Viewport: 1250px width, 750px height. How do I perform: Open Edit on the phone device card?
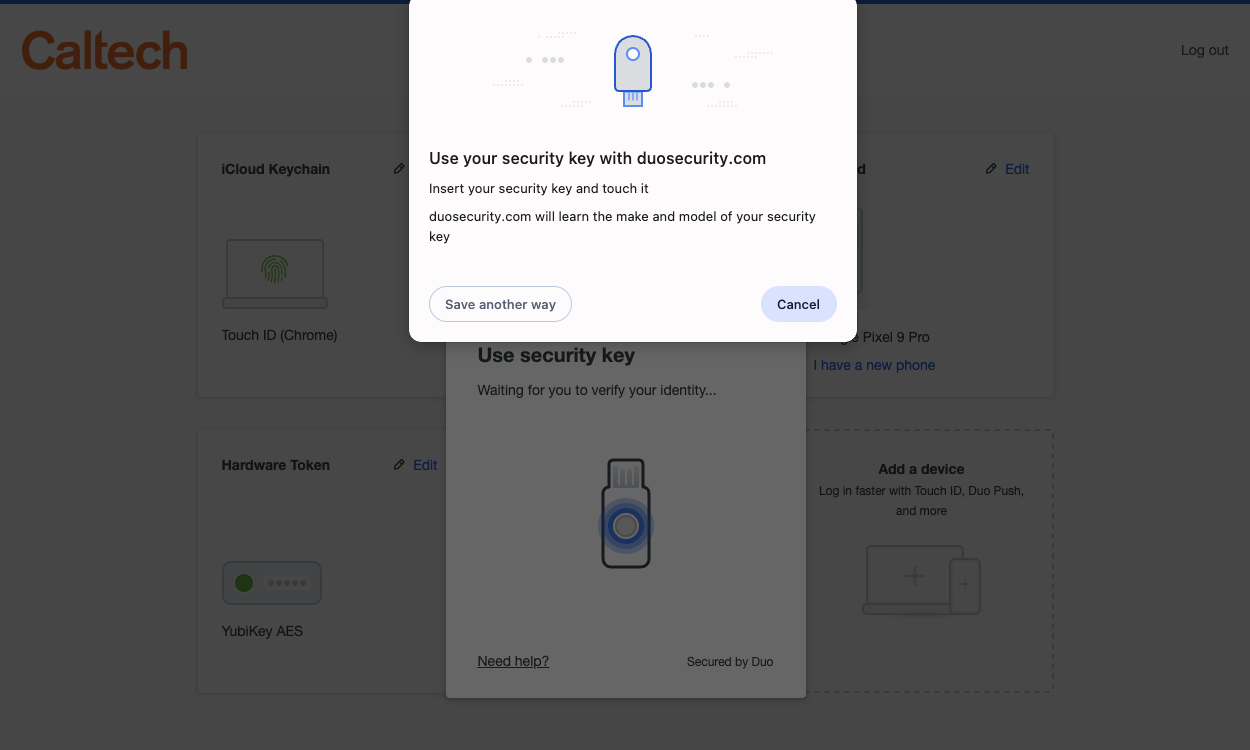[x=1017, y=169]
